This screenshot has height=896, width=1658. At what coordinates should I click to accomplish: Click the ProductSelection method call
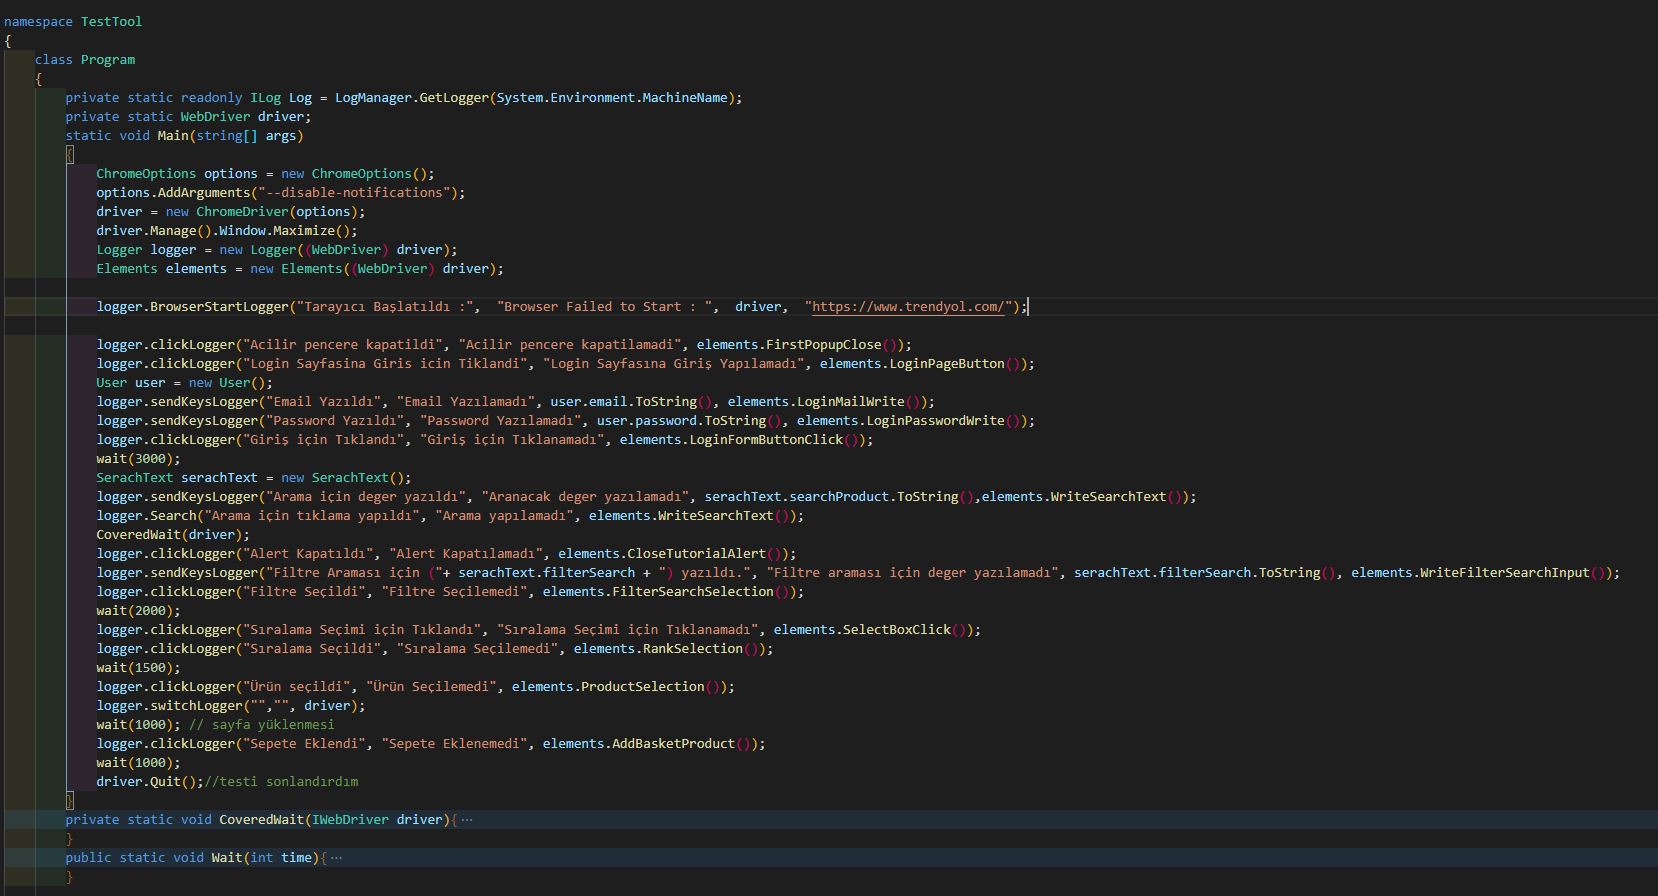pos(643,687)
